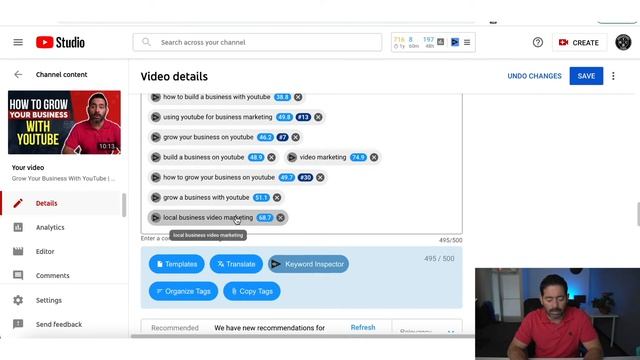Click the Settings gear icon
The height and width of the screenshot is (360, 640).
tap(18, 300)
